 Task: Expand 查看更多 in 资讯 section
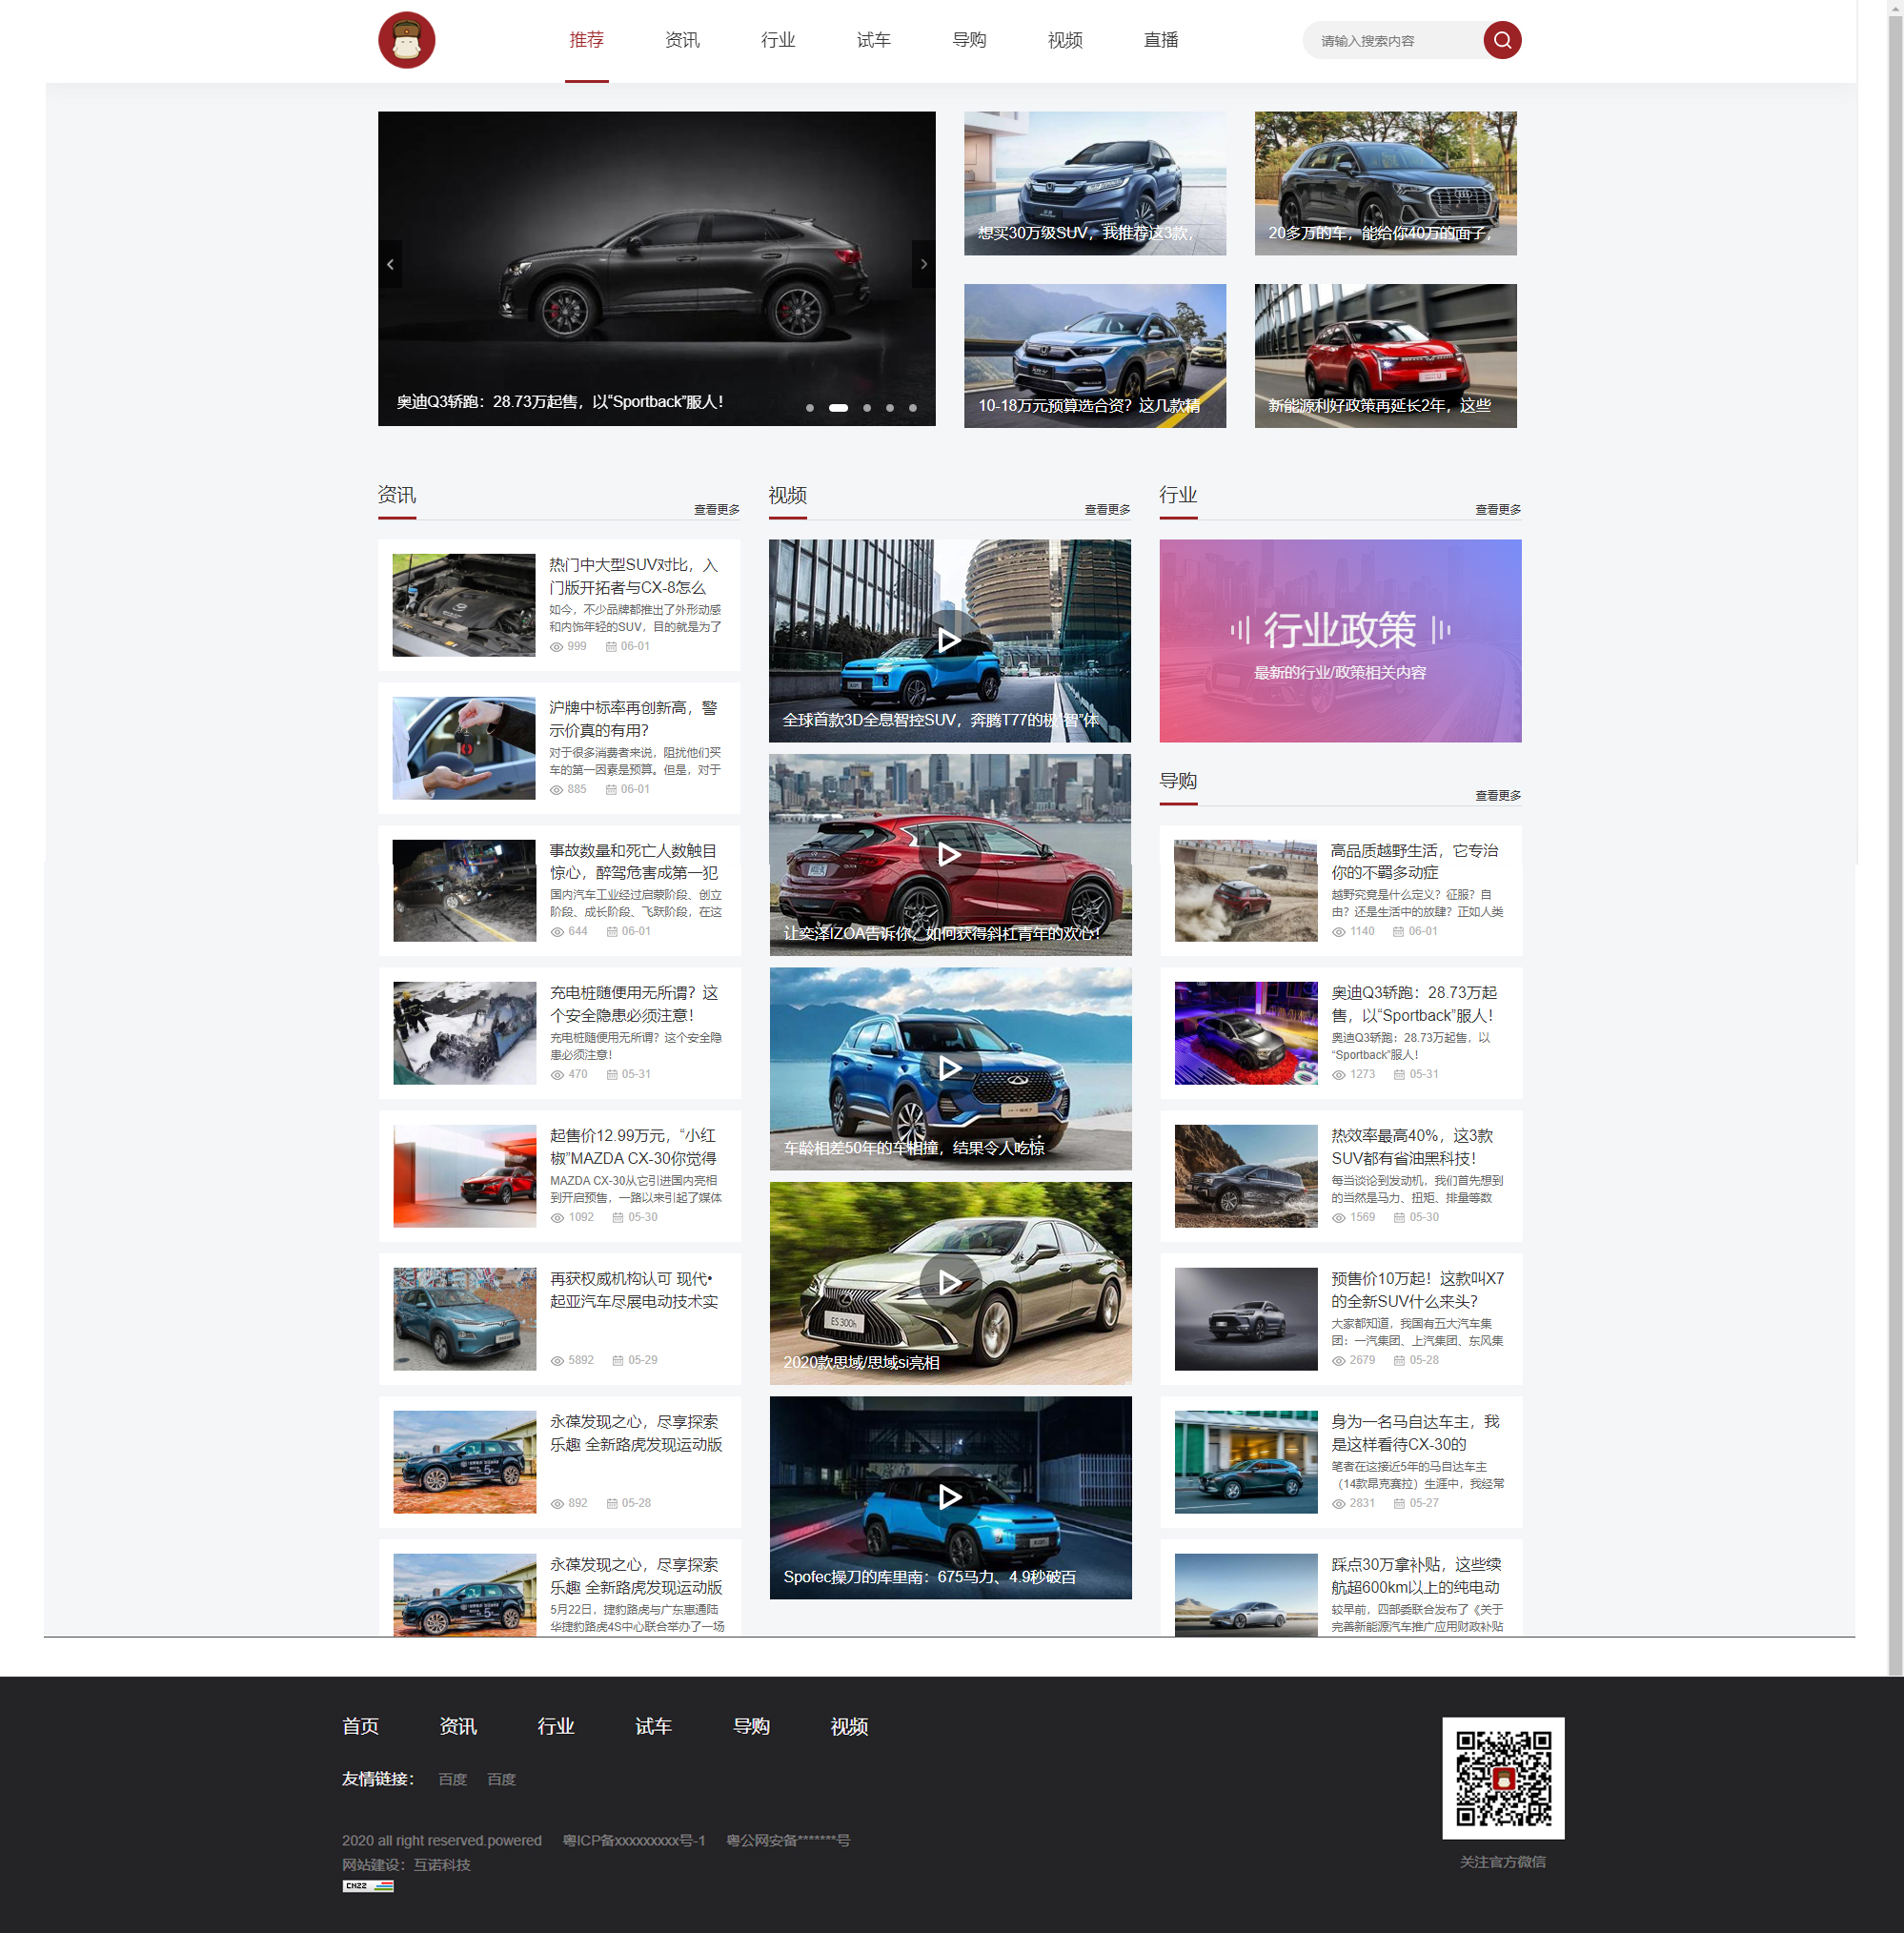[716, 510]
